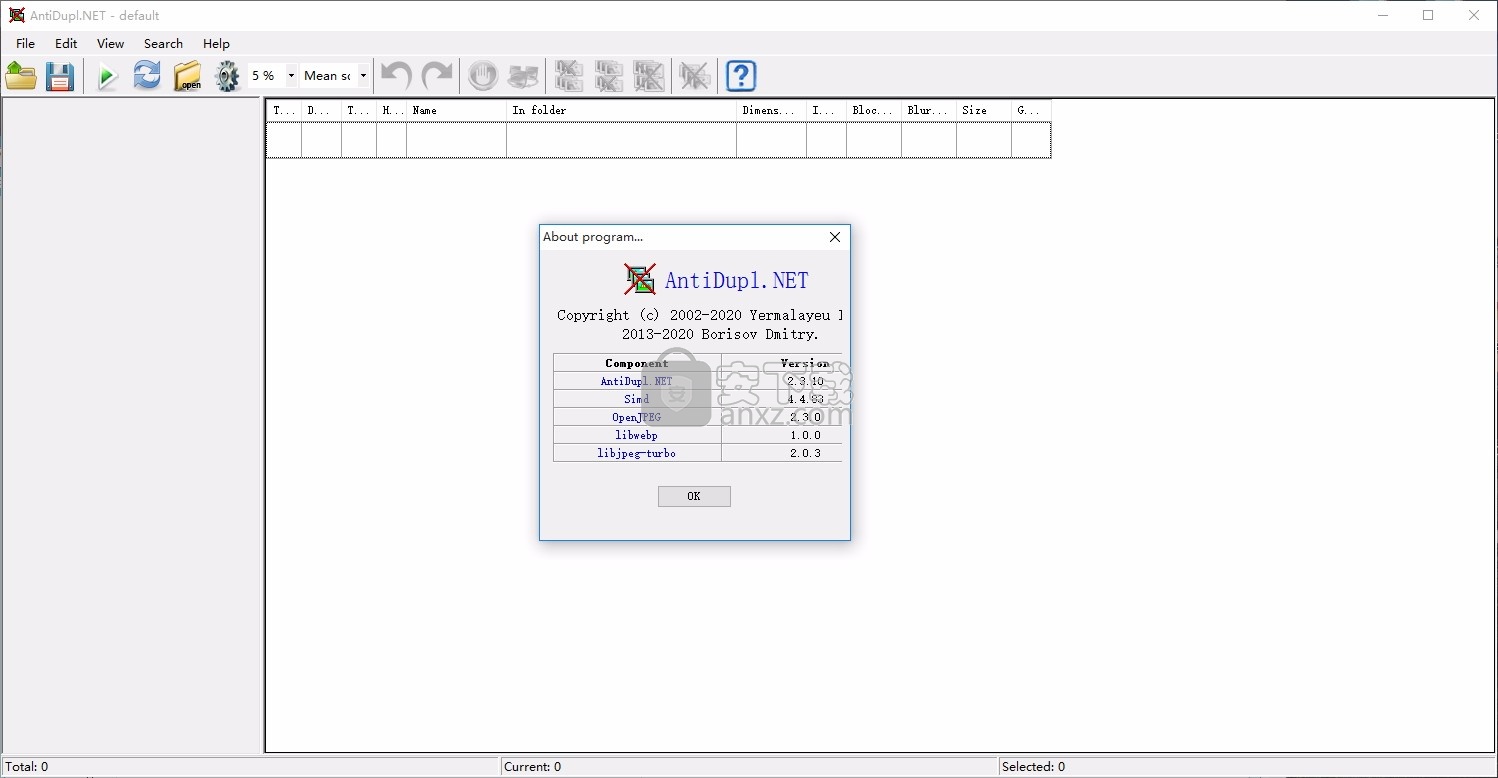The image size is (1498, 778).
Task: Click the toolbar icon with all four pictures crossed
Action: [x=649, y=76]
